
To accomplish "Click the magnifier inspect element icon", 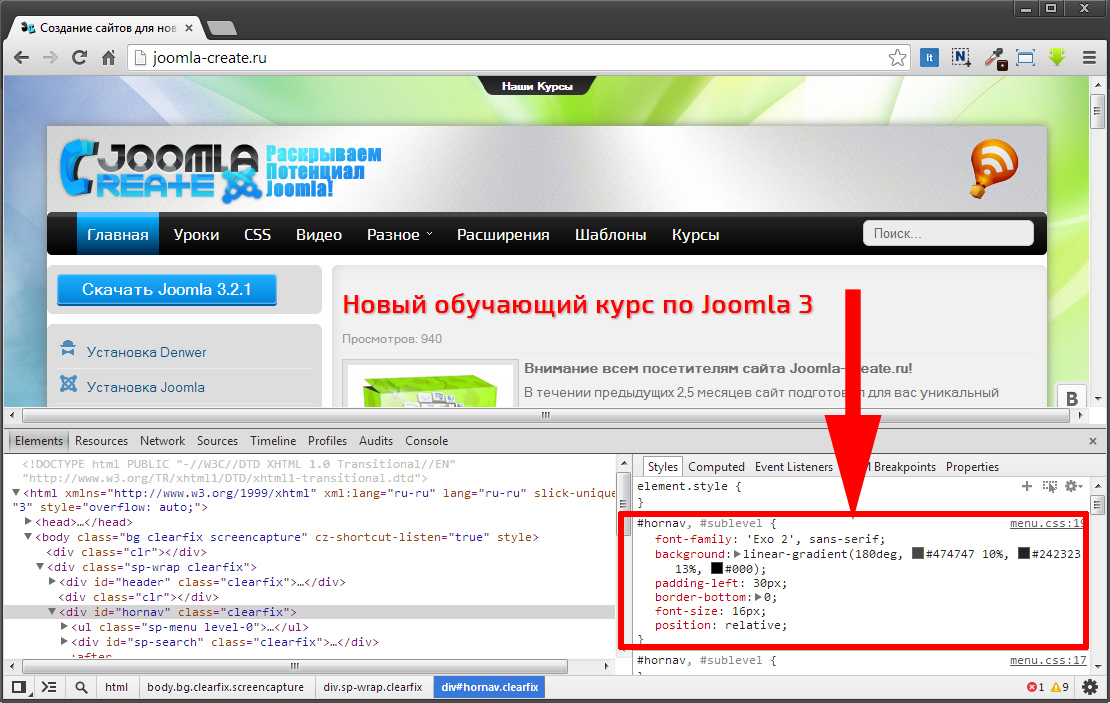I will point(81,687).
